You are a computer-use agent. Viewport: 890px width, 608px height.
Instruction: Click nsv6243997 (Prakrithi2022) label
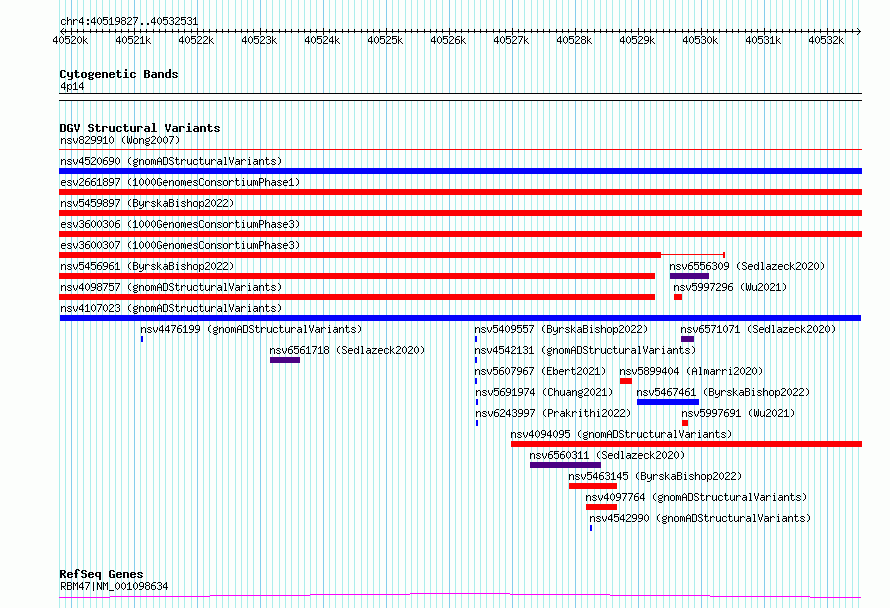point(553,413)
